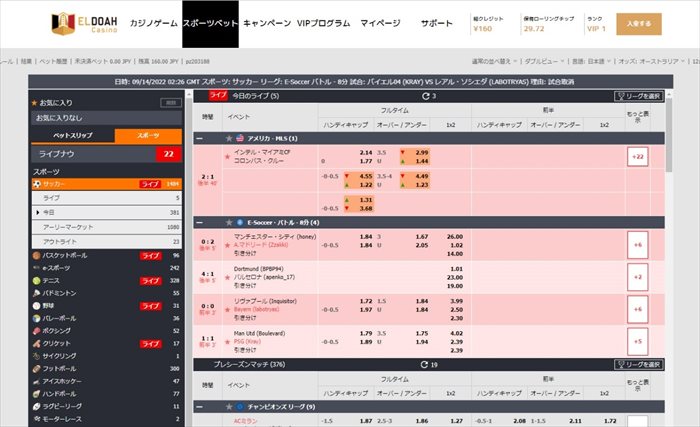Open the 言語: 日本語 language dropdown

point(591,61)
